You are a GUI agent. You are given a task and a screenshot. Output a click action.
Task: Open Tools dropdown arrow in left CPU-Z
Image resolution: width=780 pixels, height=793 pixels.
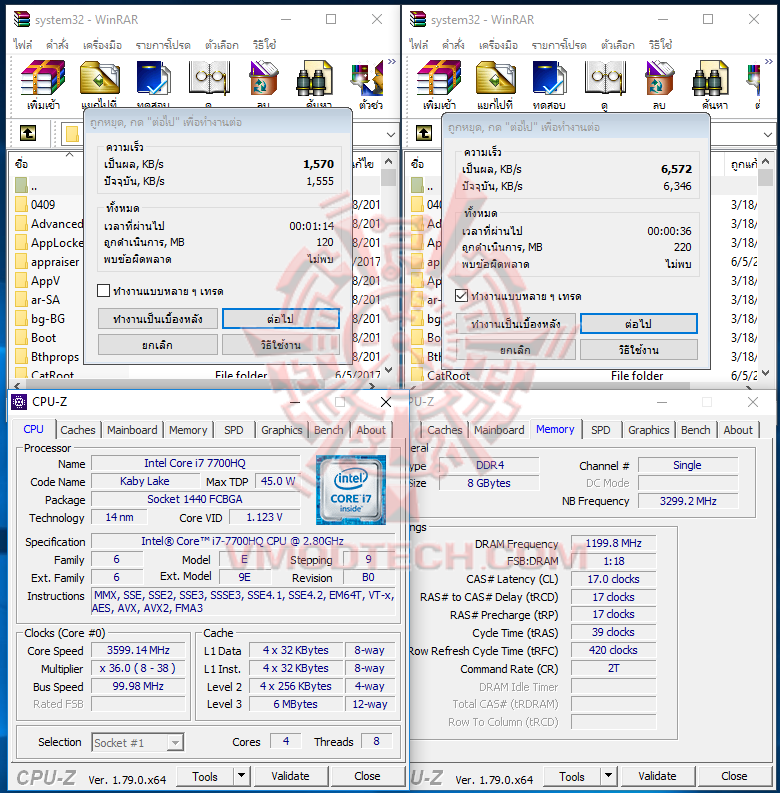[x=241, y=776]
